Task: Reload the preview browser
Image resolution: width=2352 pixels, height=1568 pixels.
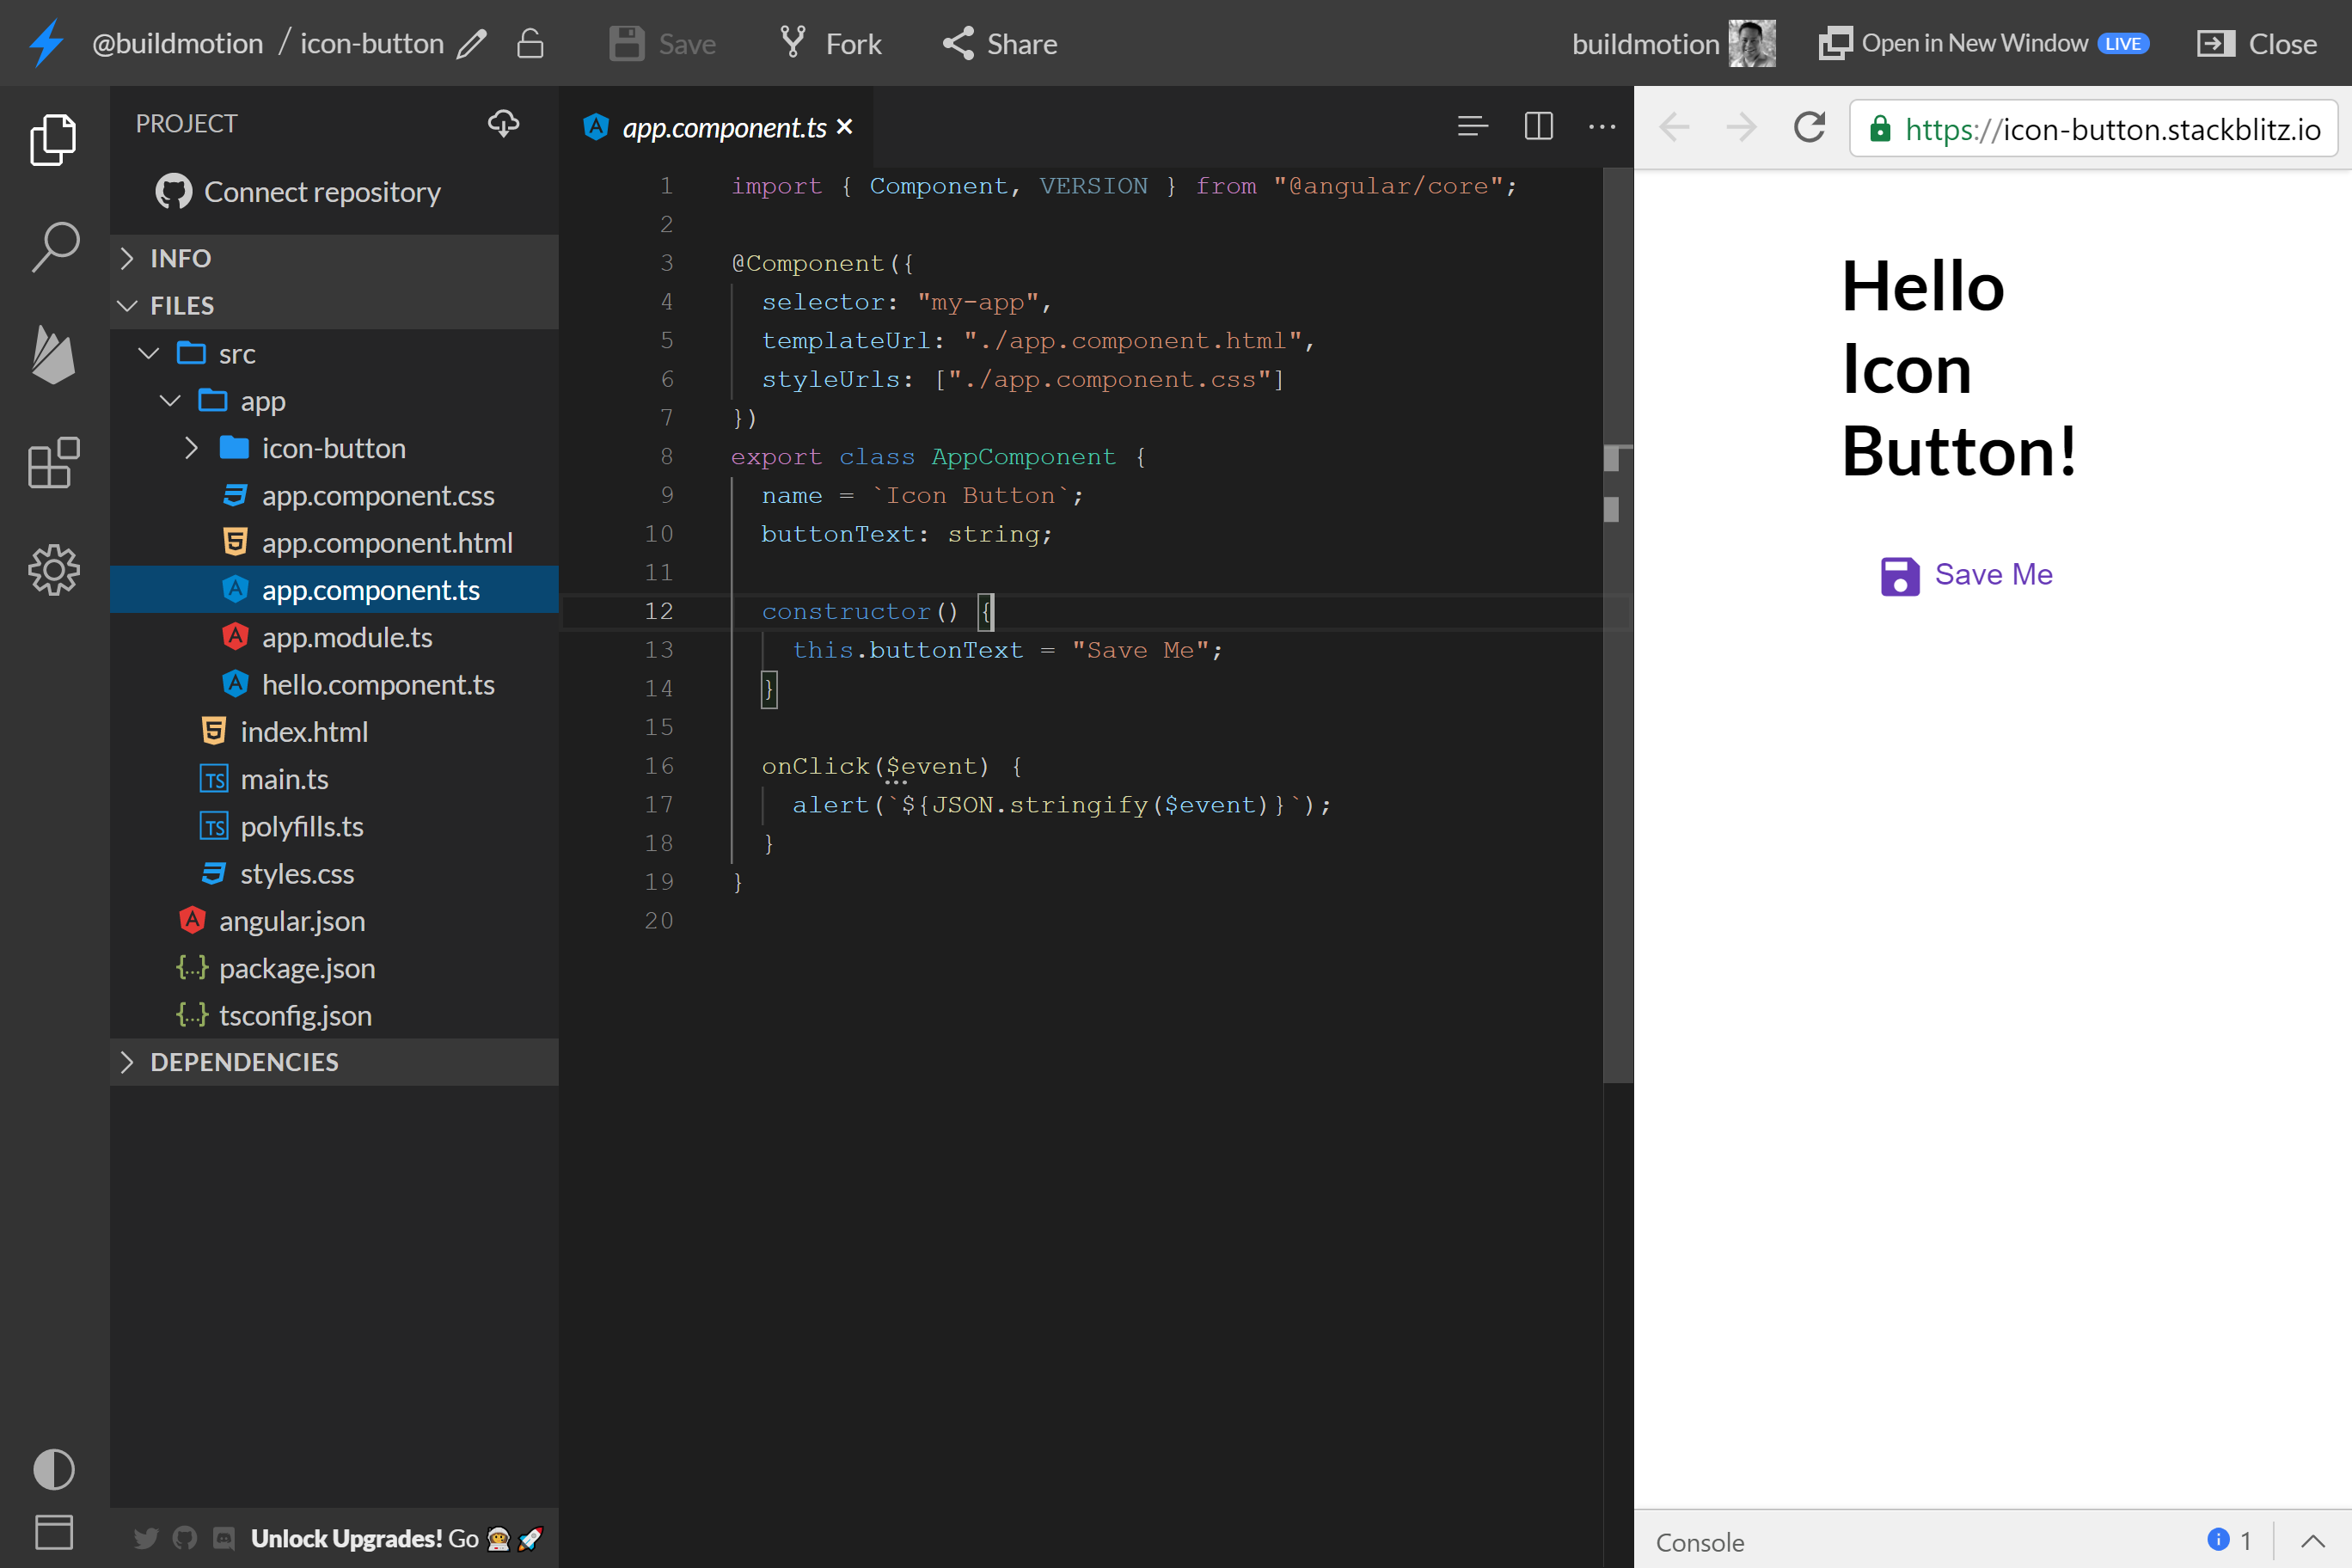Action: pos(1809,128)
